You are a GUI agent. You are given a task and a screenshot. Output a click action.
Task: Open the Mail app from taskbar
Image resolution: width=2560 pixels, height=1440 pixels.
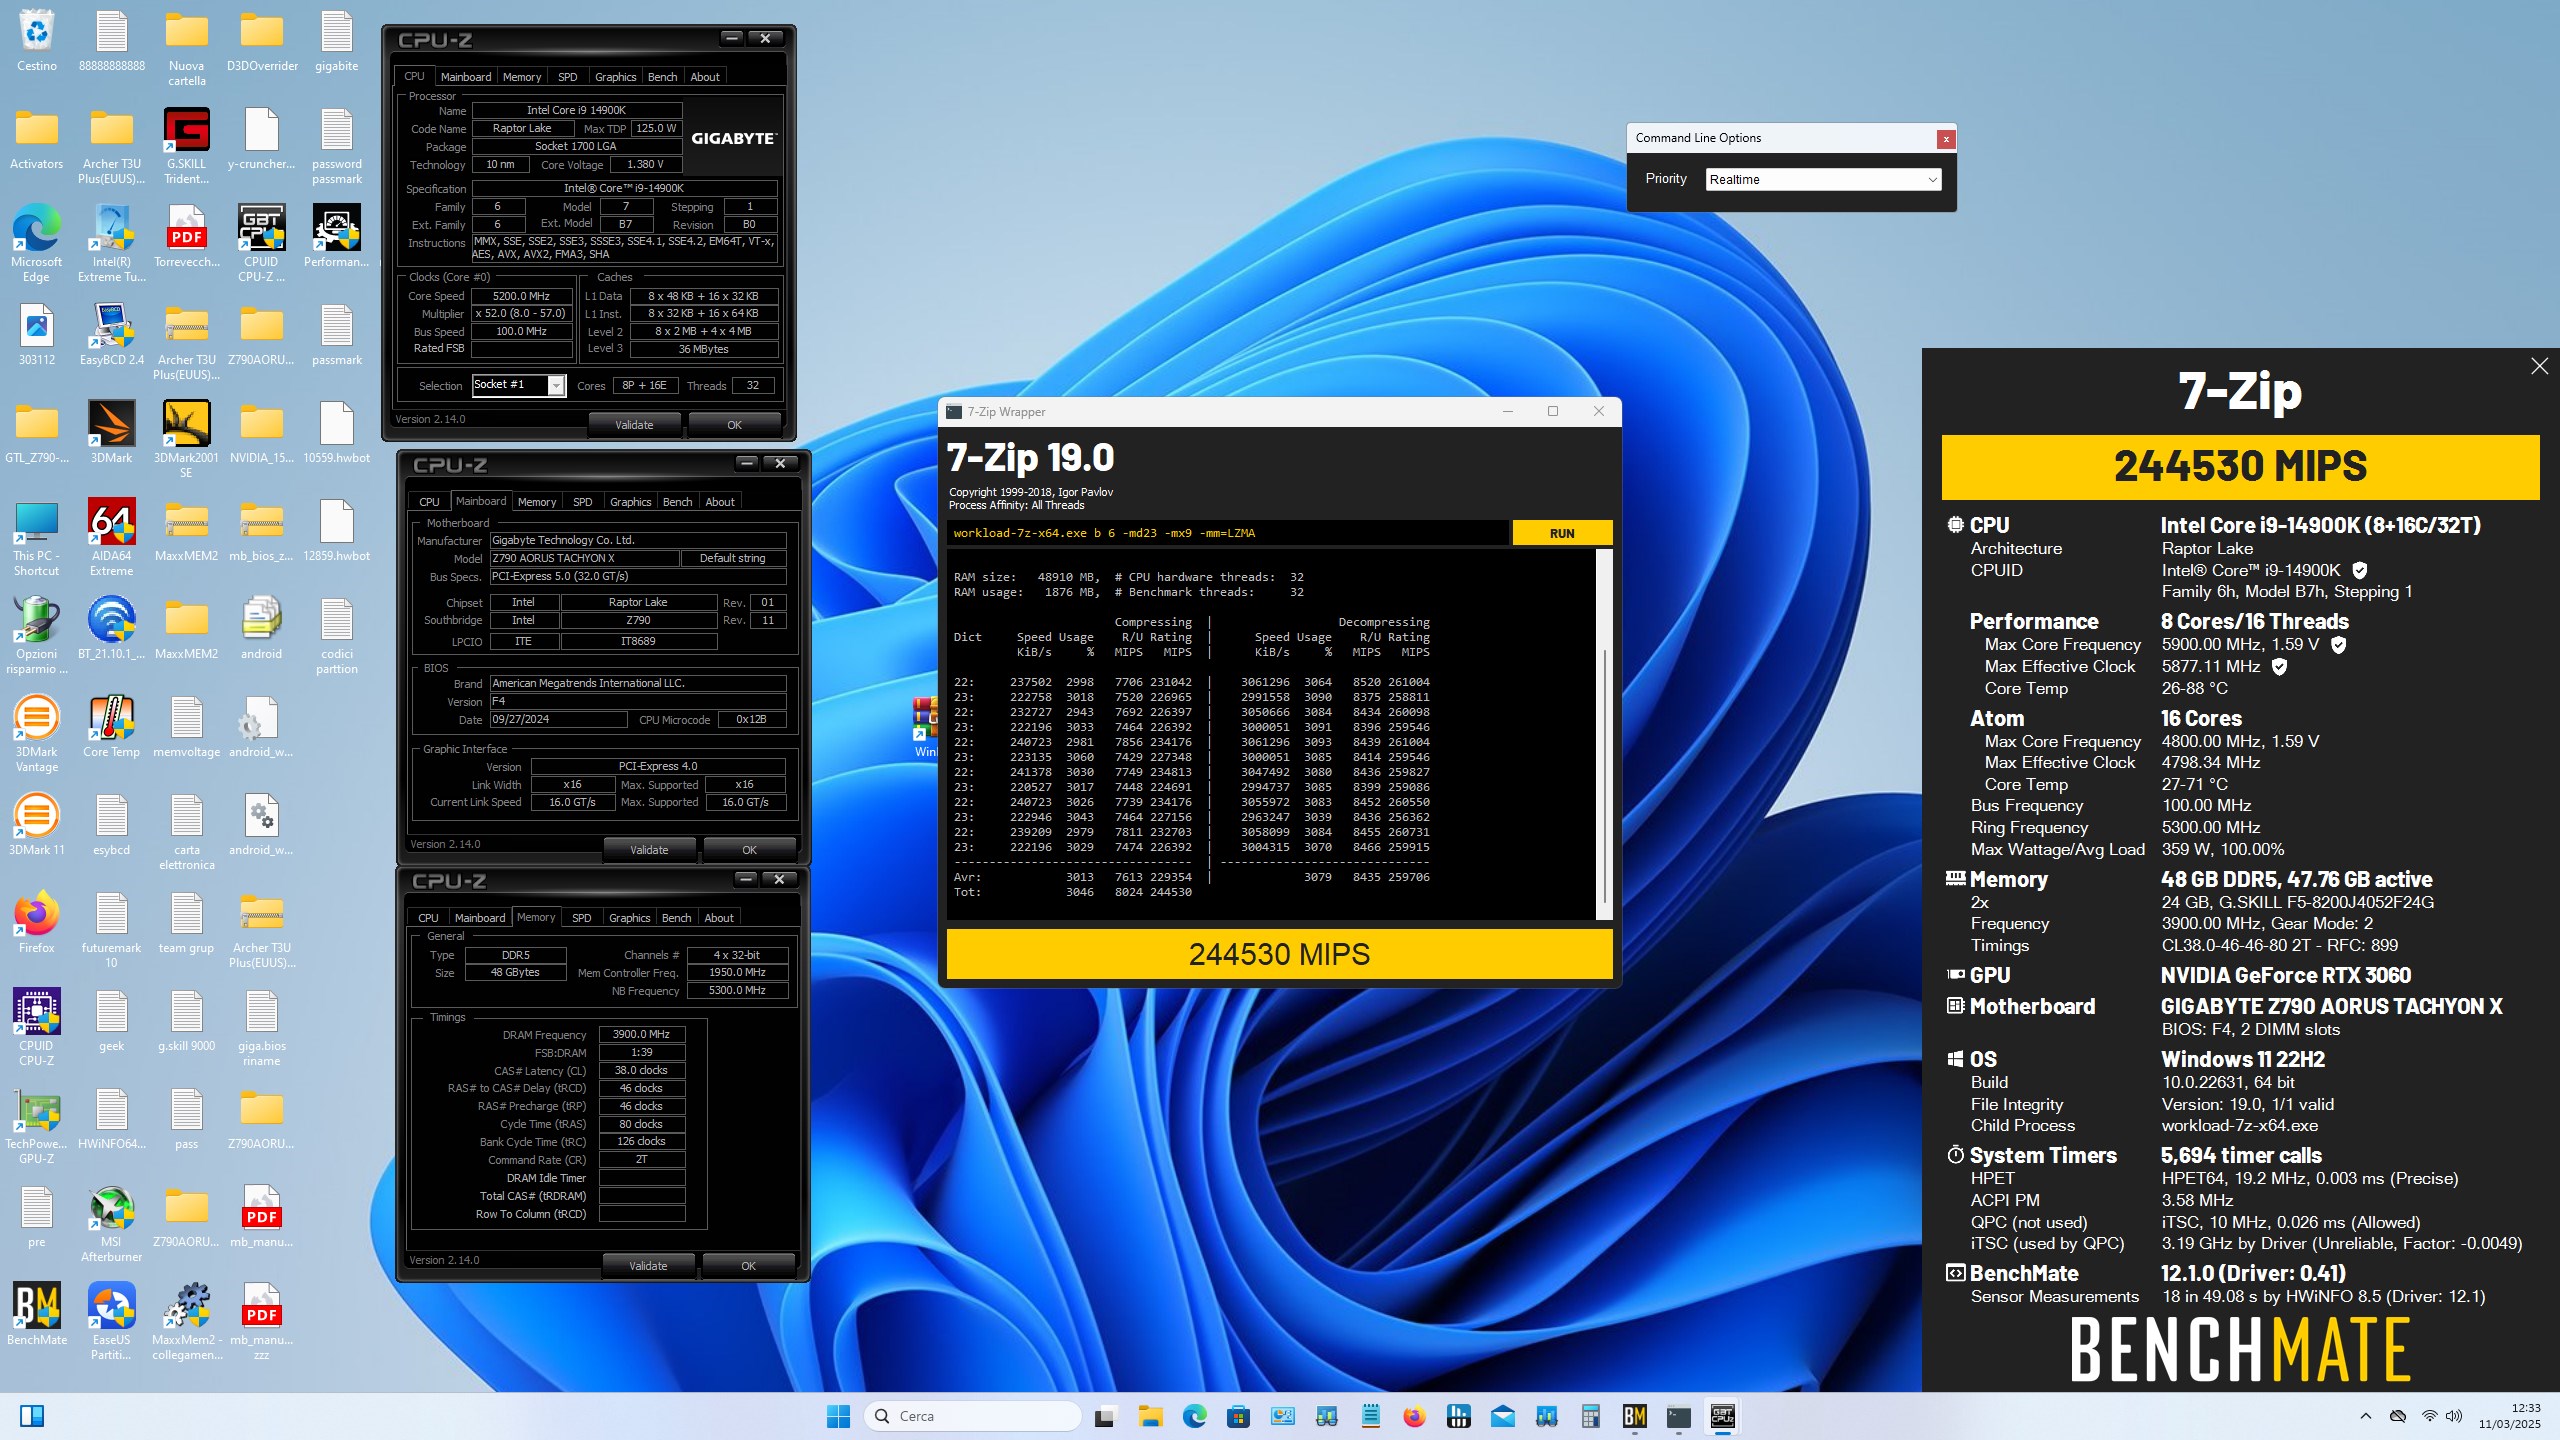[x=1502, y=1416]
